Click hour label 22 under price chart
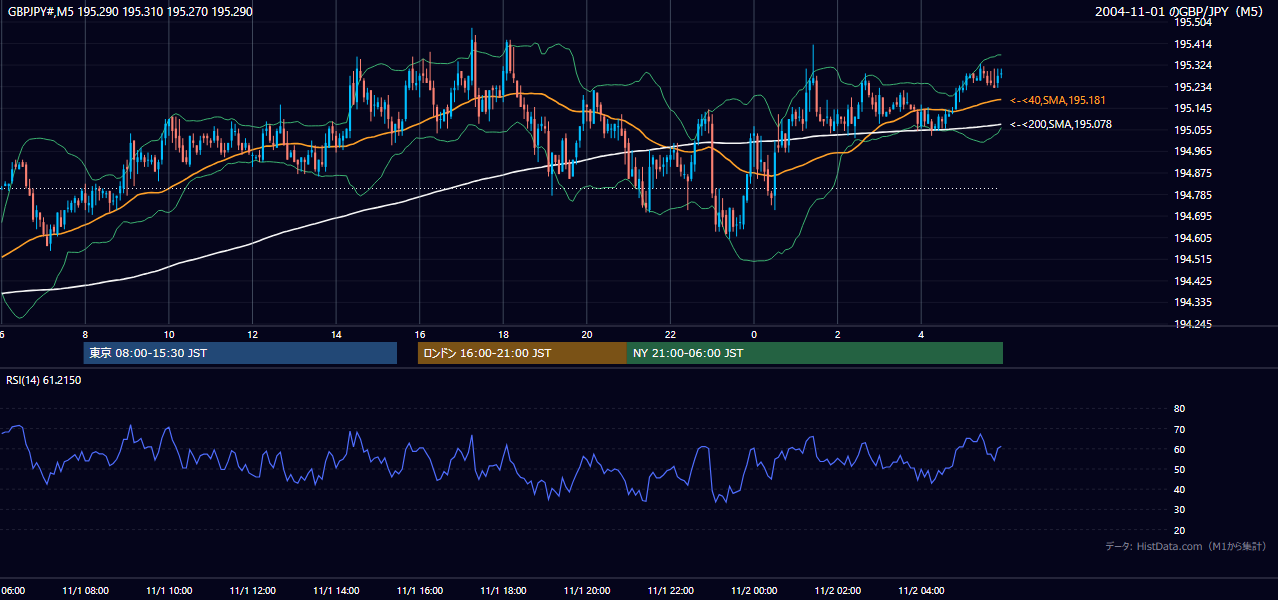This screenshot has height=600, width=1278. 671,335
